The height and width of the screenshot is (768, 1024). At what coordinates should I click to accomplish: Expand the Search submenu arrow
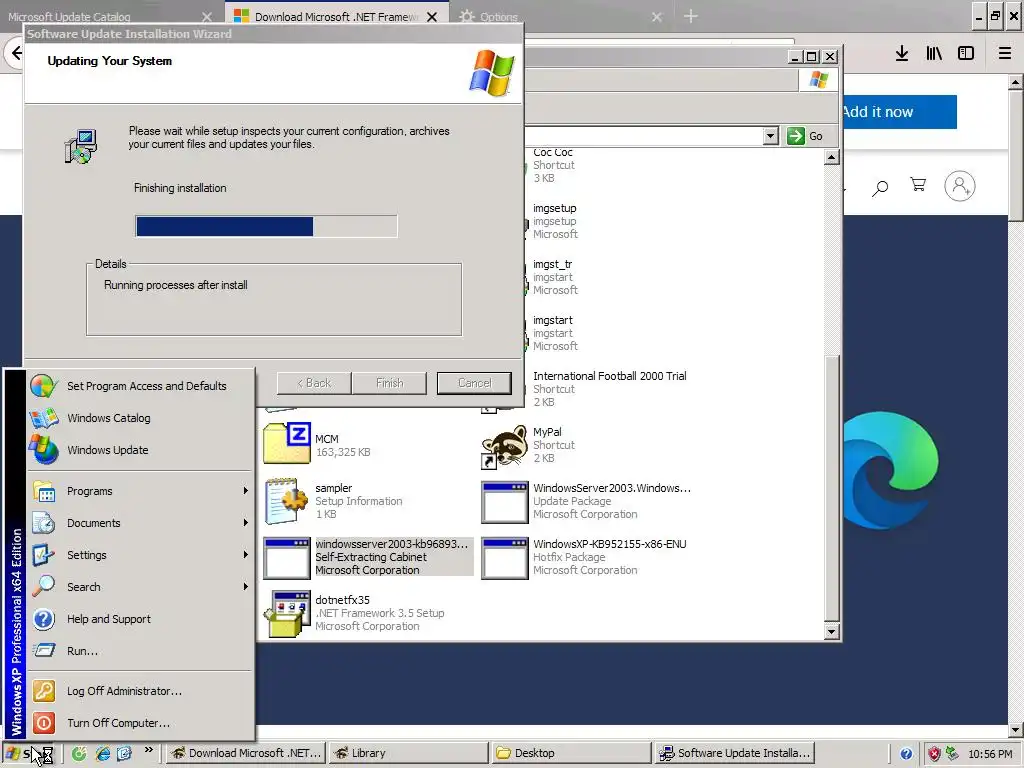[x=246, y=586]
